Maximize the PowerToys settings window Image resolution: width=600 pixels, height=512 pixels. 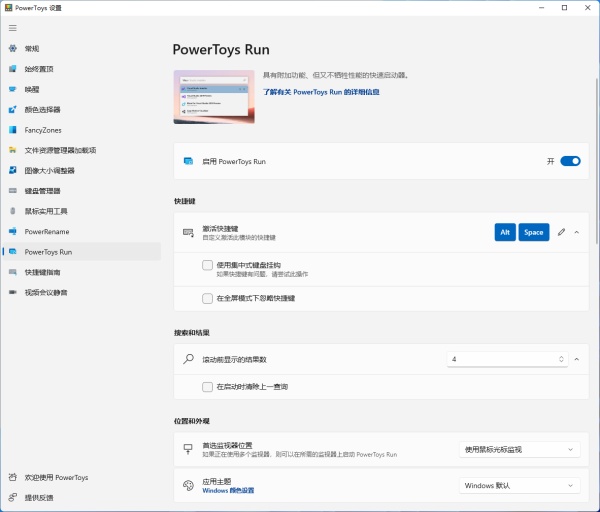tap(564, 8)
